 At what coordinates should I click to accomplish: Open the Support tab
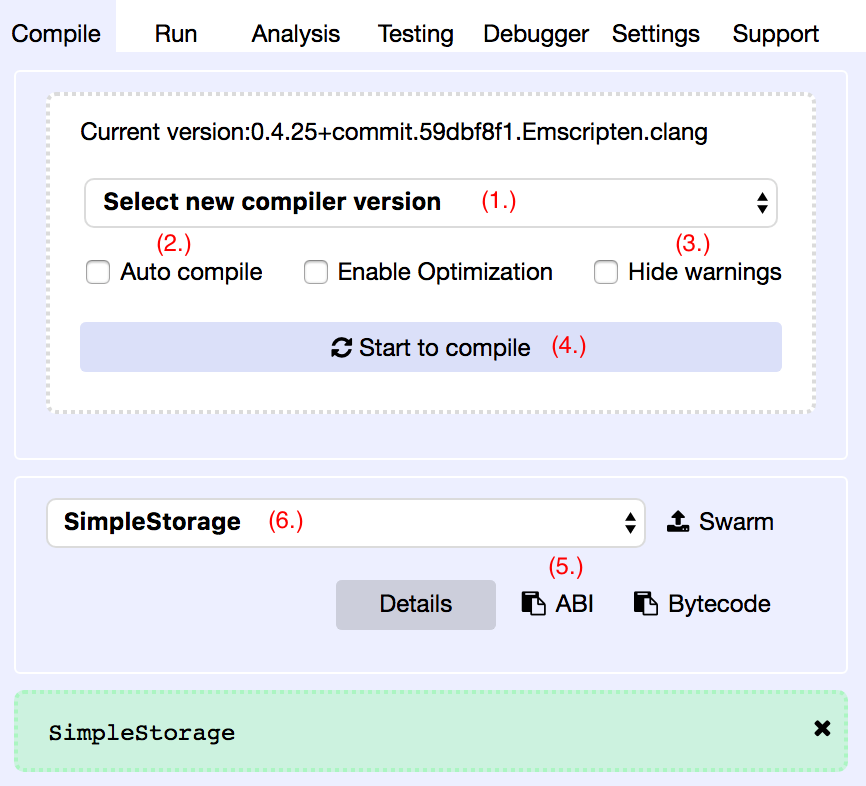(776, 34)
